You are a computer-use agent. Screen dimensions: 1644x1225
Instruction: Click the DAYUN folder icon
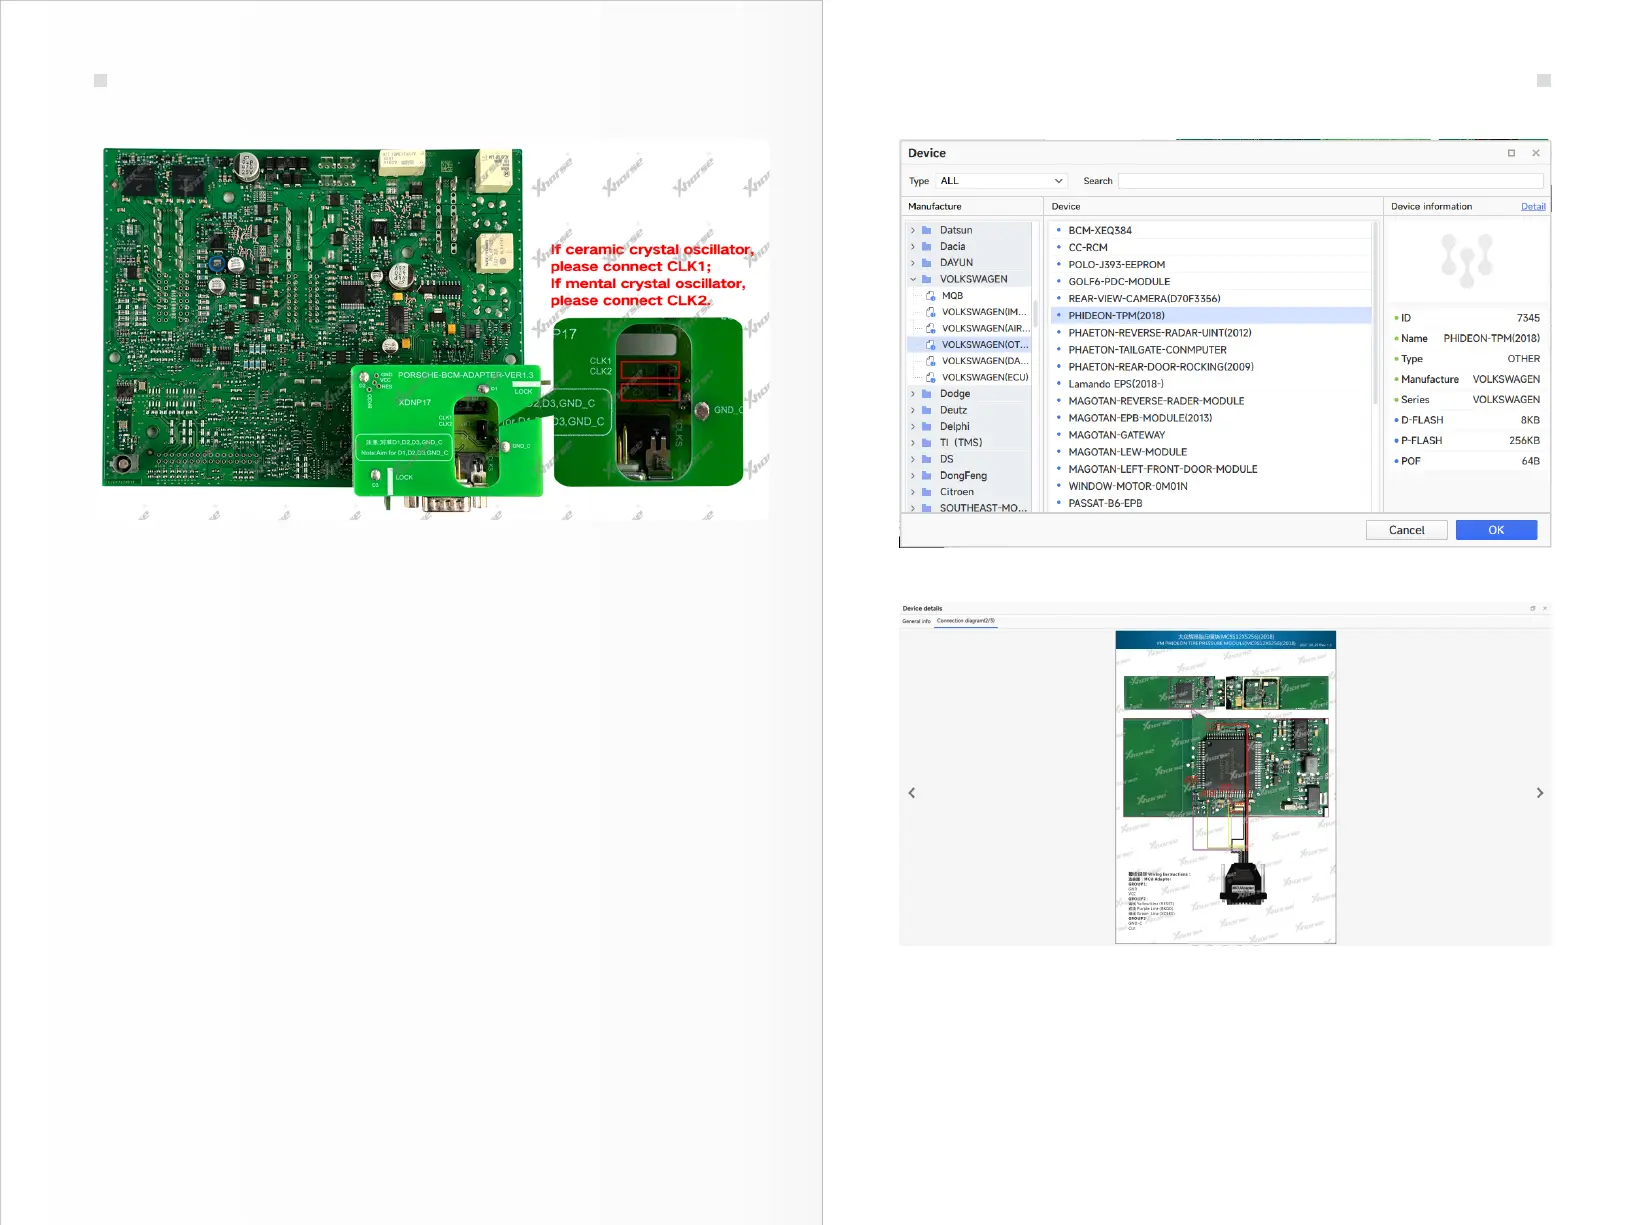(926, 262)
